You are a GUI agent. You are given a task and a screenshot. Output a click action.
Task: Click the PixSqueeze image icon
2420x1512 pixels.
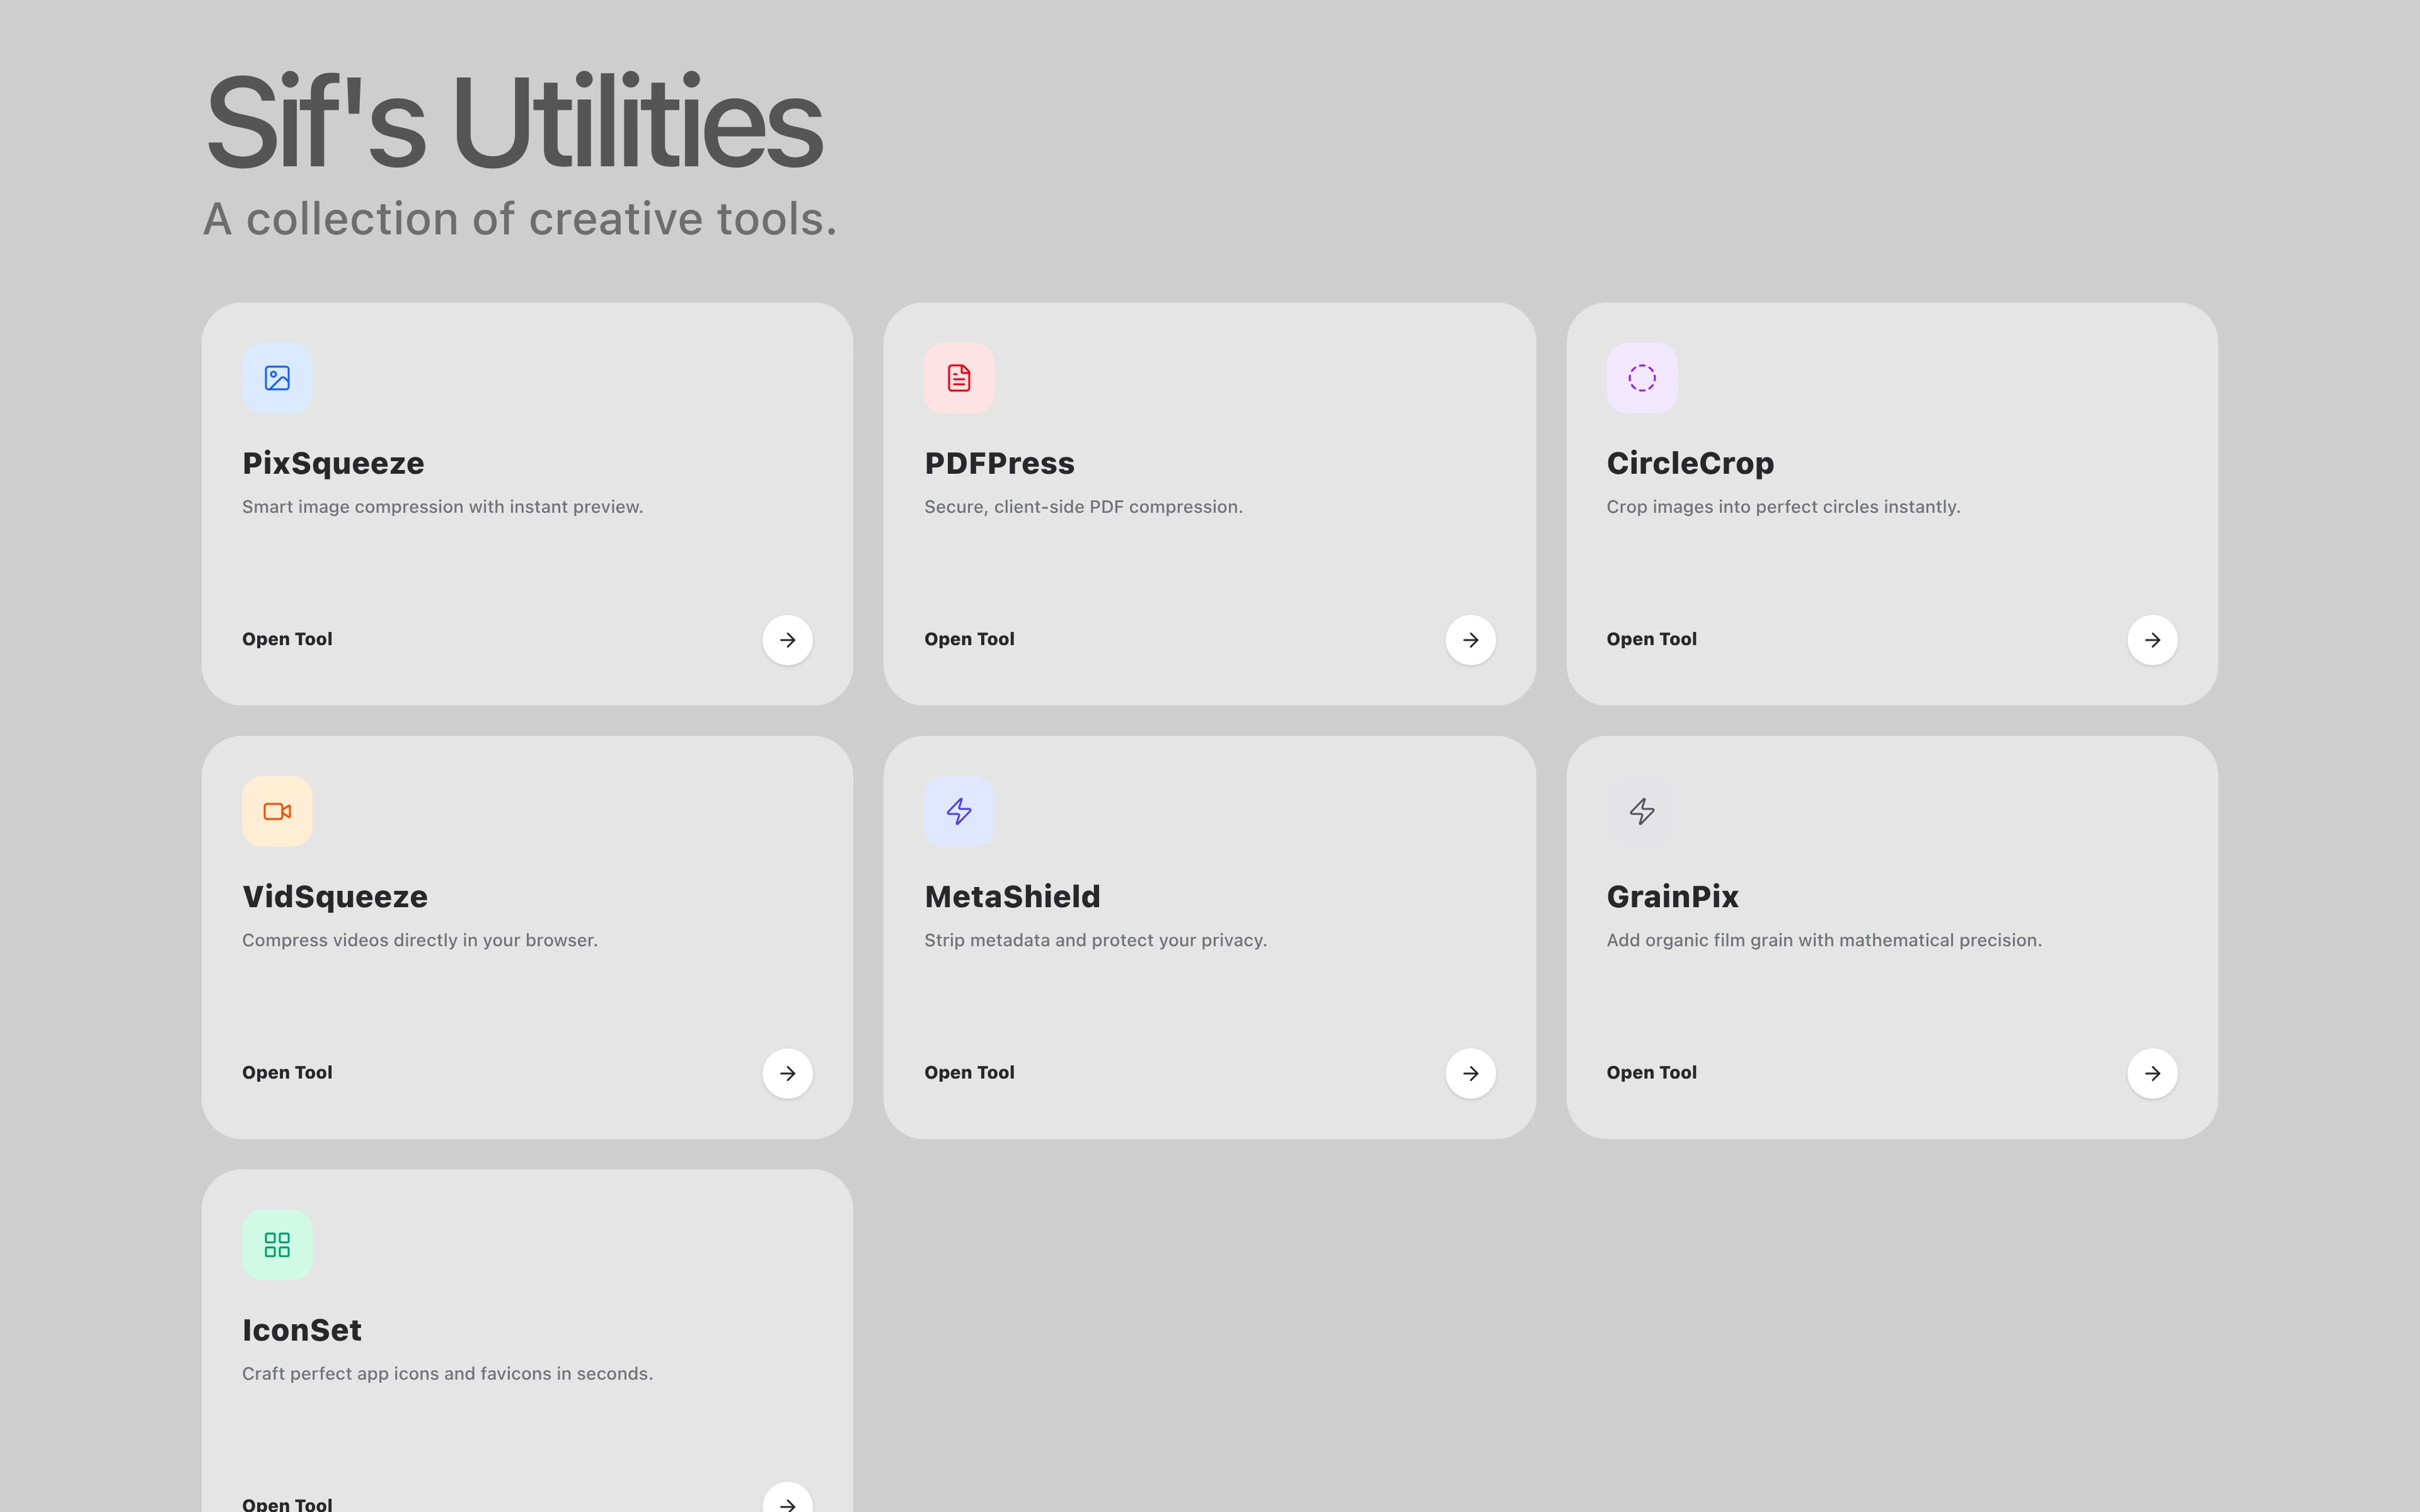pos(277,377)
